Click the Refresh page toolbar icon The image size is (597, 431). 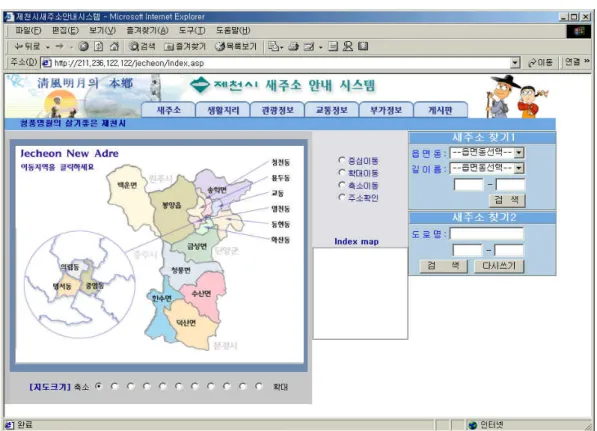click(x=99, y=46)
